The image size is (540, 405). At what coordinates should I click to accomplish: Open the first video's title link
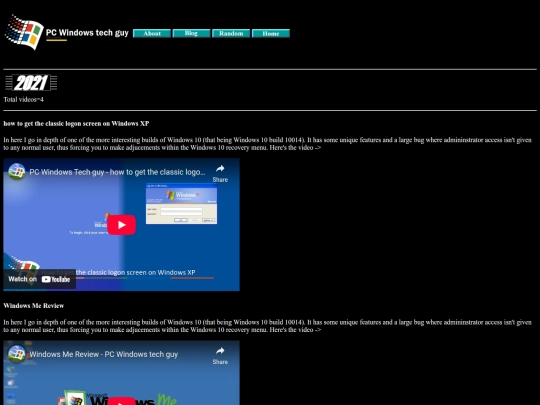point(117,172)
